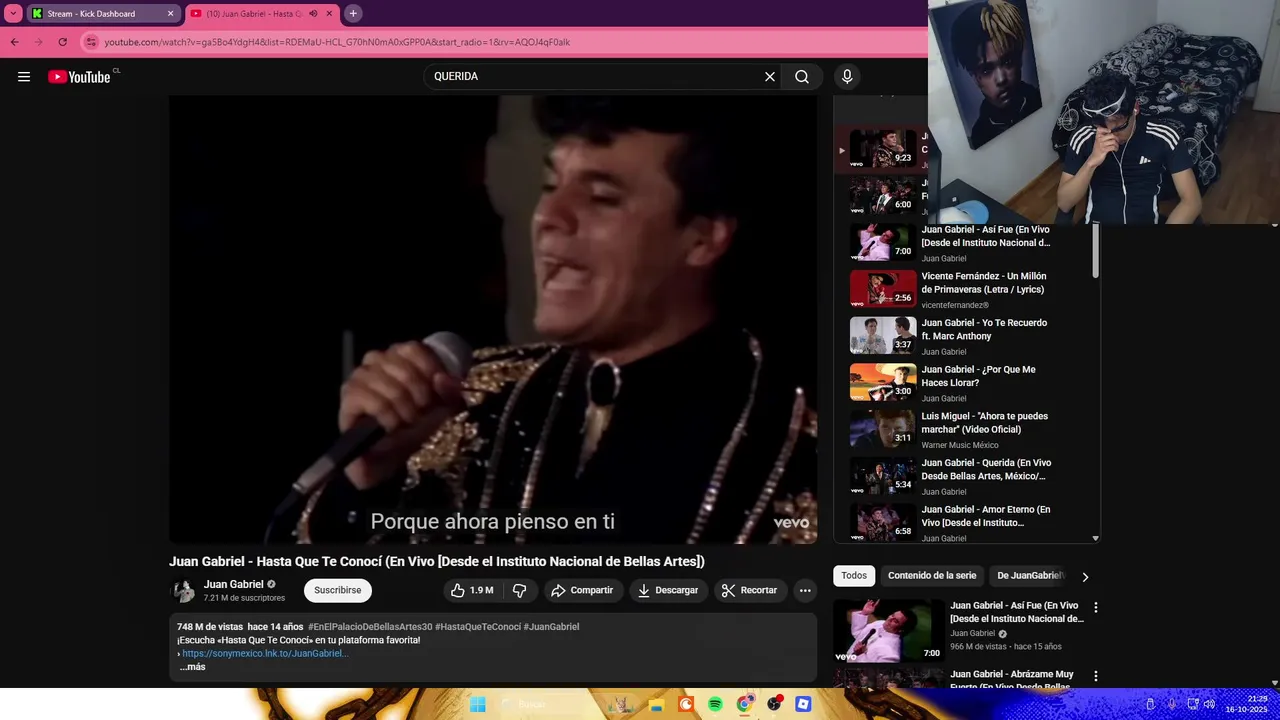This screenshot has height=720, width=1280.
Task: Click the #JuanGabriel hashtag
Action: click(x=551, y=627)
